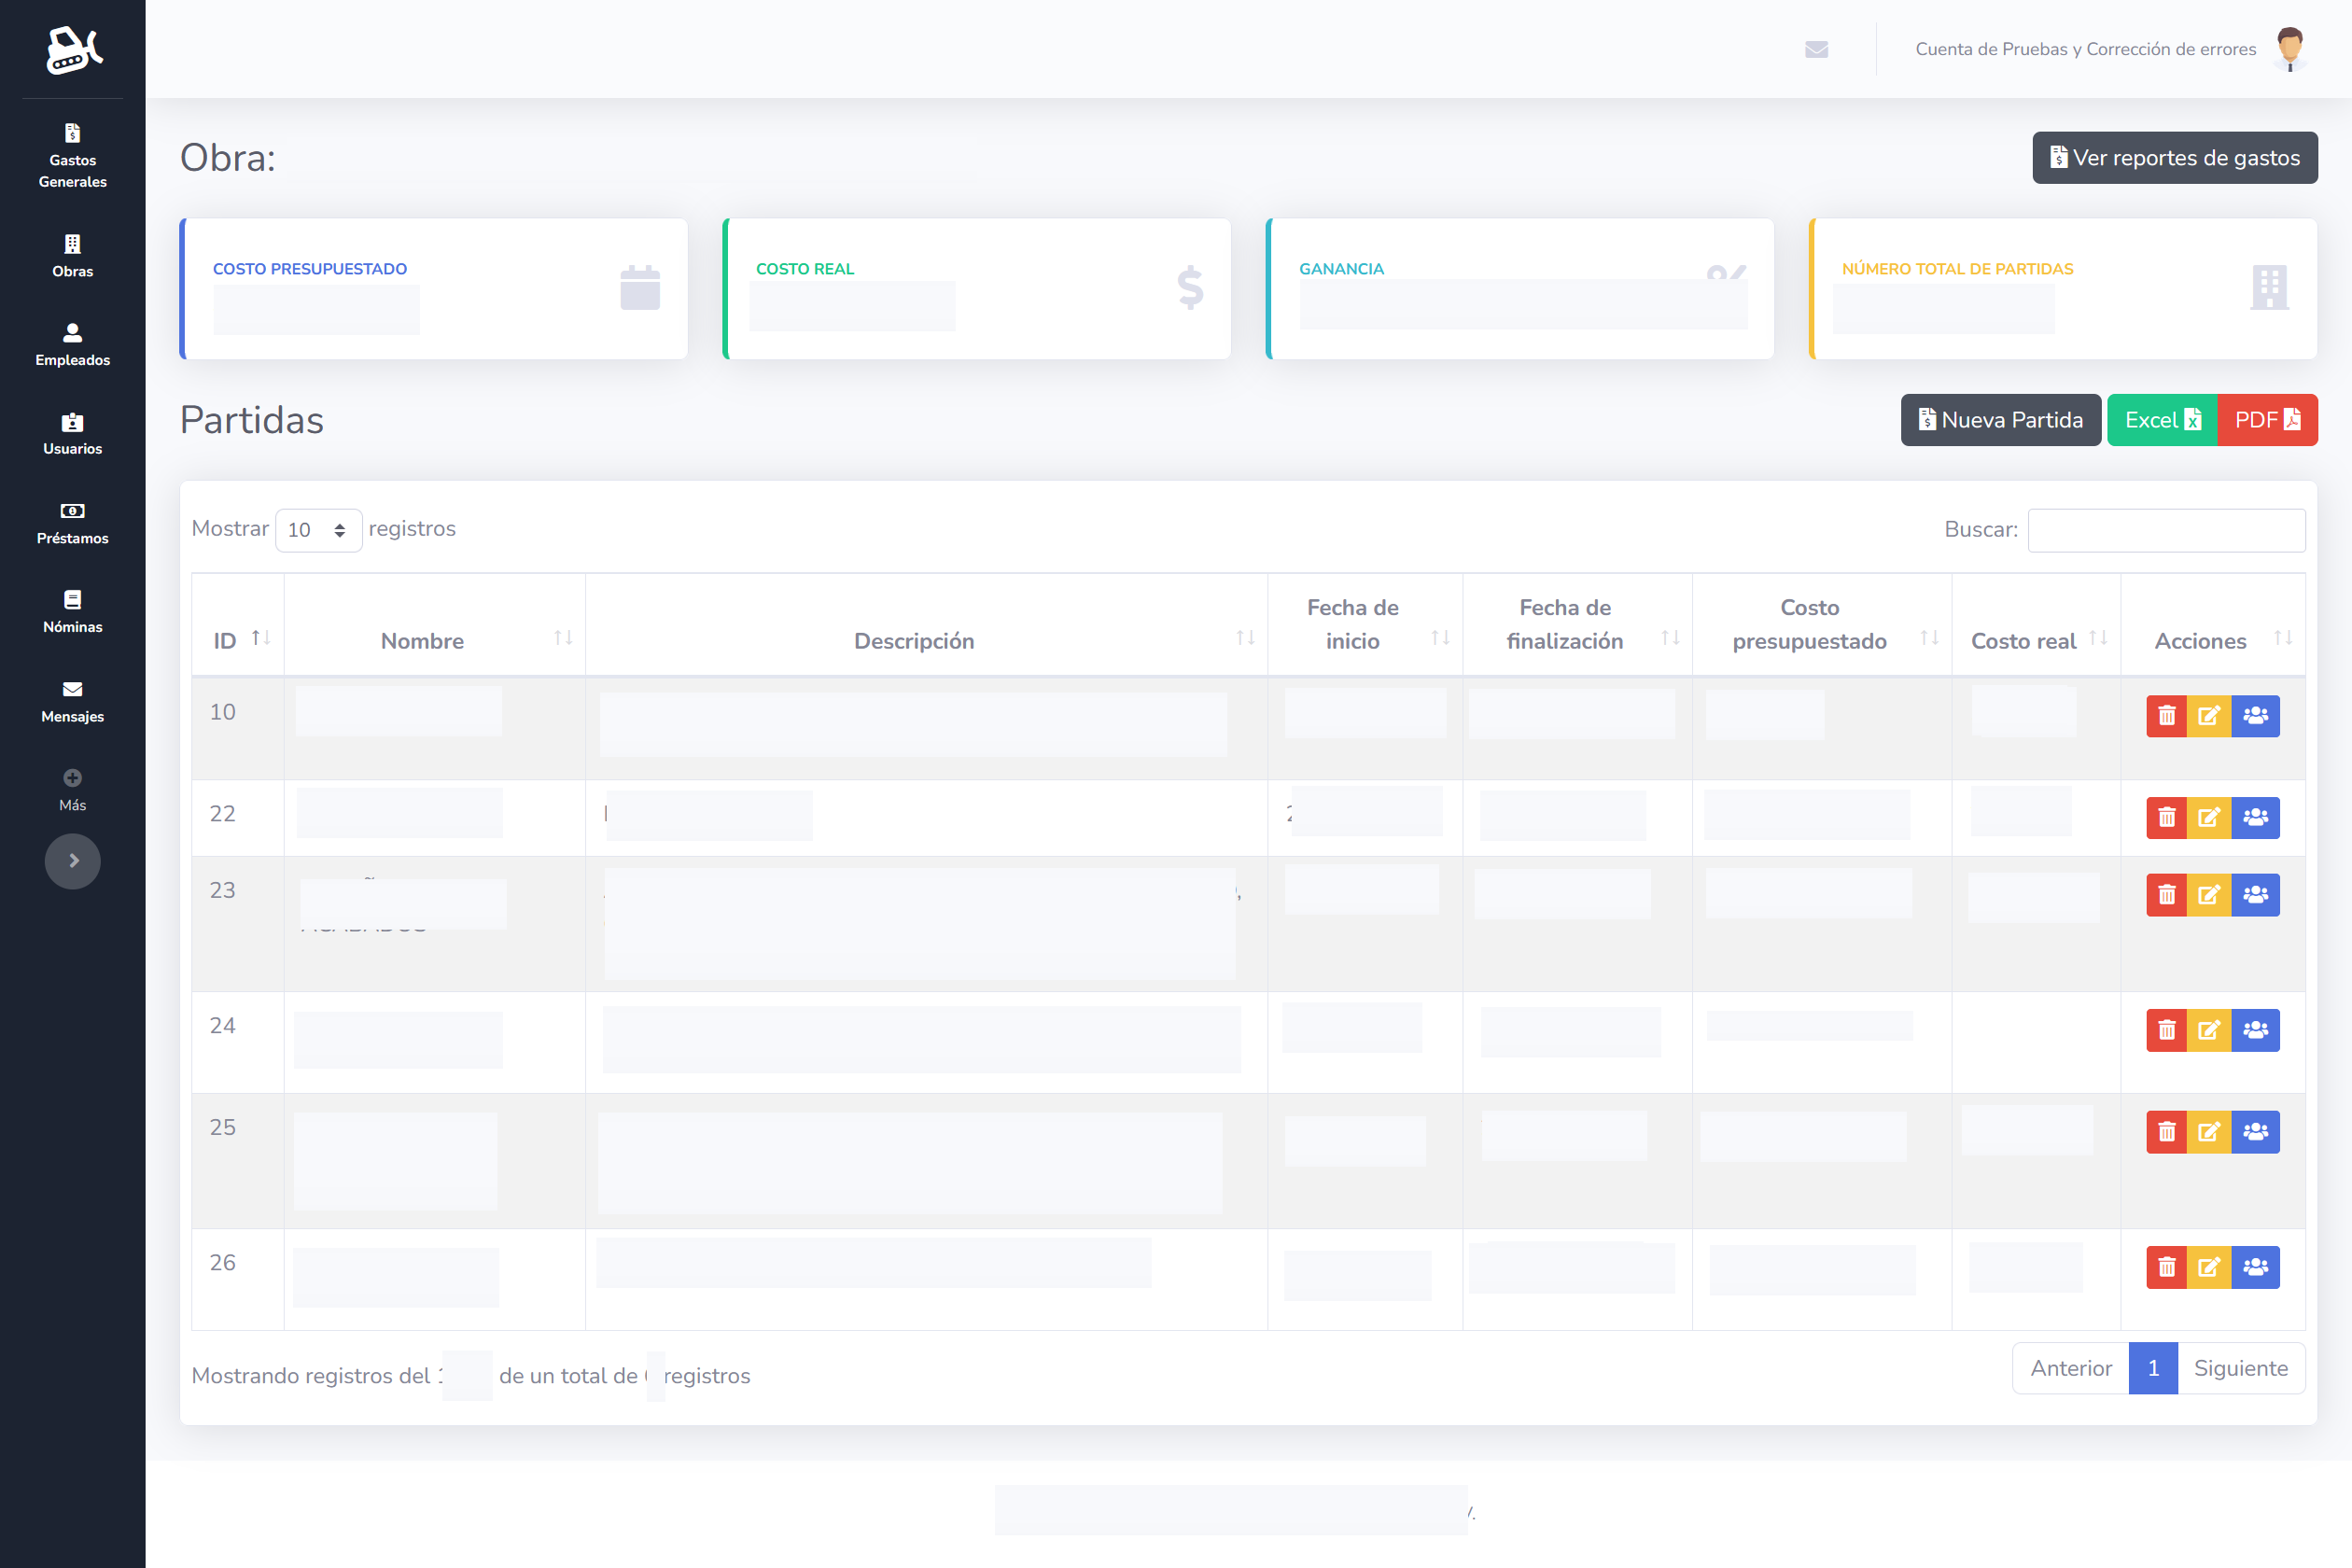Open the envelope messages icon in top bar
The width and height of the screenshot is (2352, 1568).
(1817, 49)
